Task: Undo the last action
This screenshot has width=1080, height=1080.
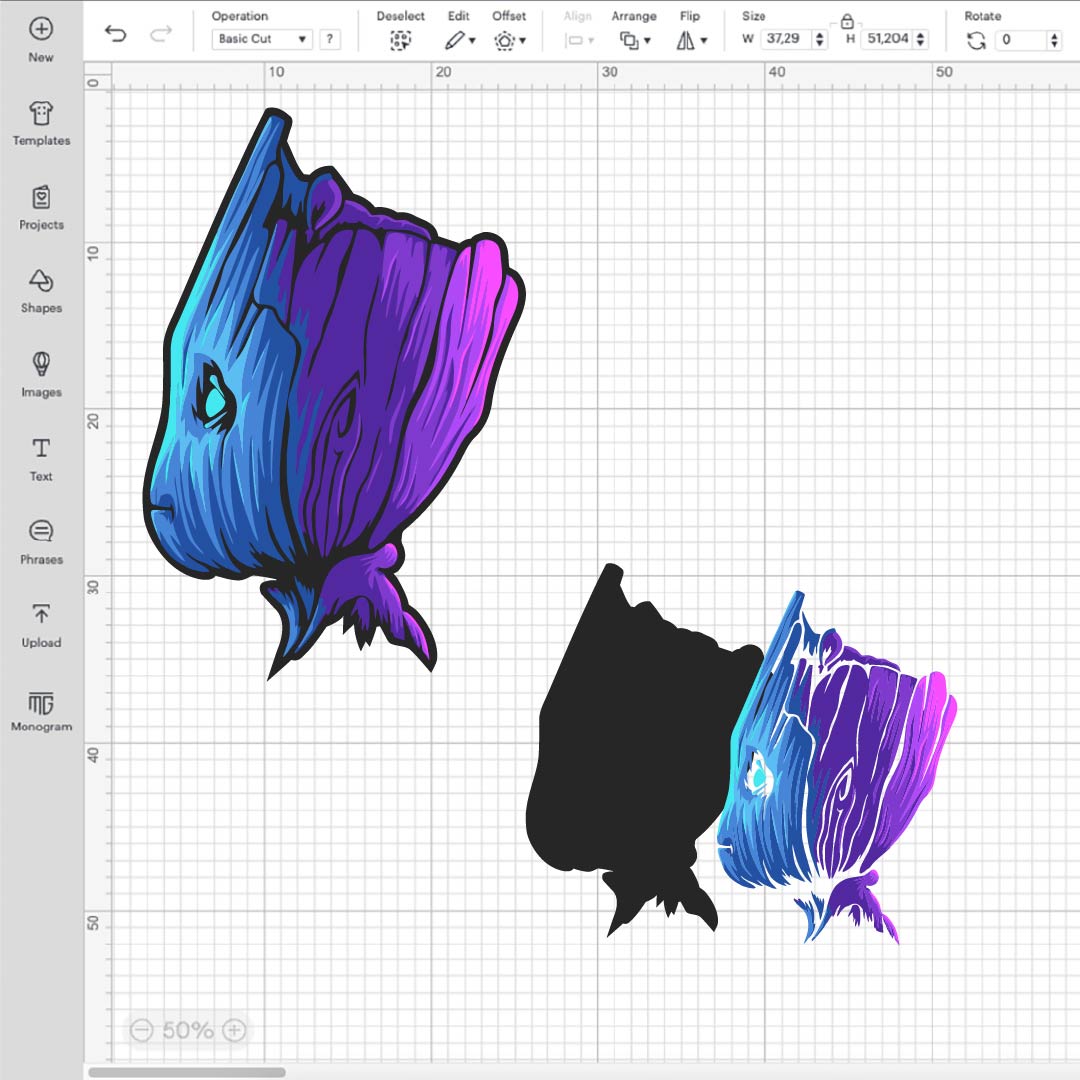Action: pos(116,33)
